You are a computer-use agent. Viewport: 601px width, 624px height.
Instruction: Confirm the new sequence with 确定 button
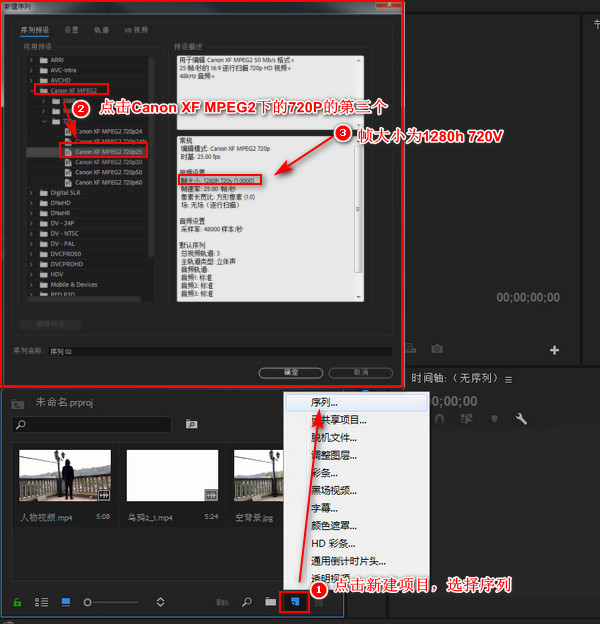pos(291,372)
